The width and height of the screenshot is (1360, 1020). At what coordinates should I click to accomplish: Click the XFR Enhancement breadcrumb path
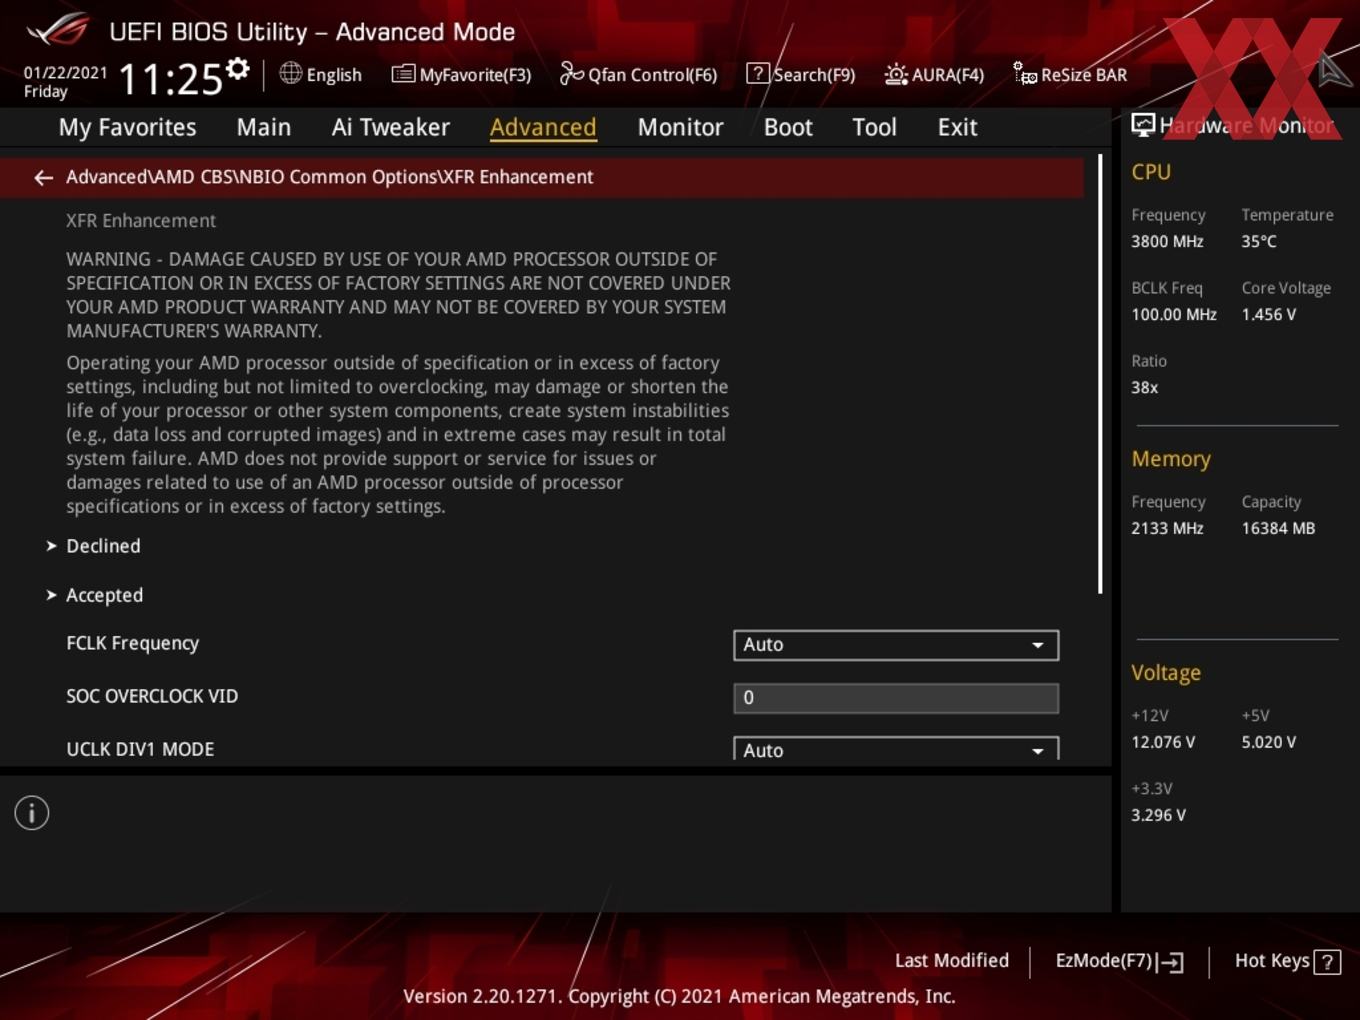(330, 177)
